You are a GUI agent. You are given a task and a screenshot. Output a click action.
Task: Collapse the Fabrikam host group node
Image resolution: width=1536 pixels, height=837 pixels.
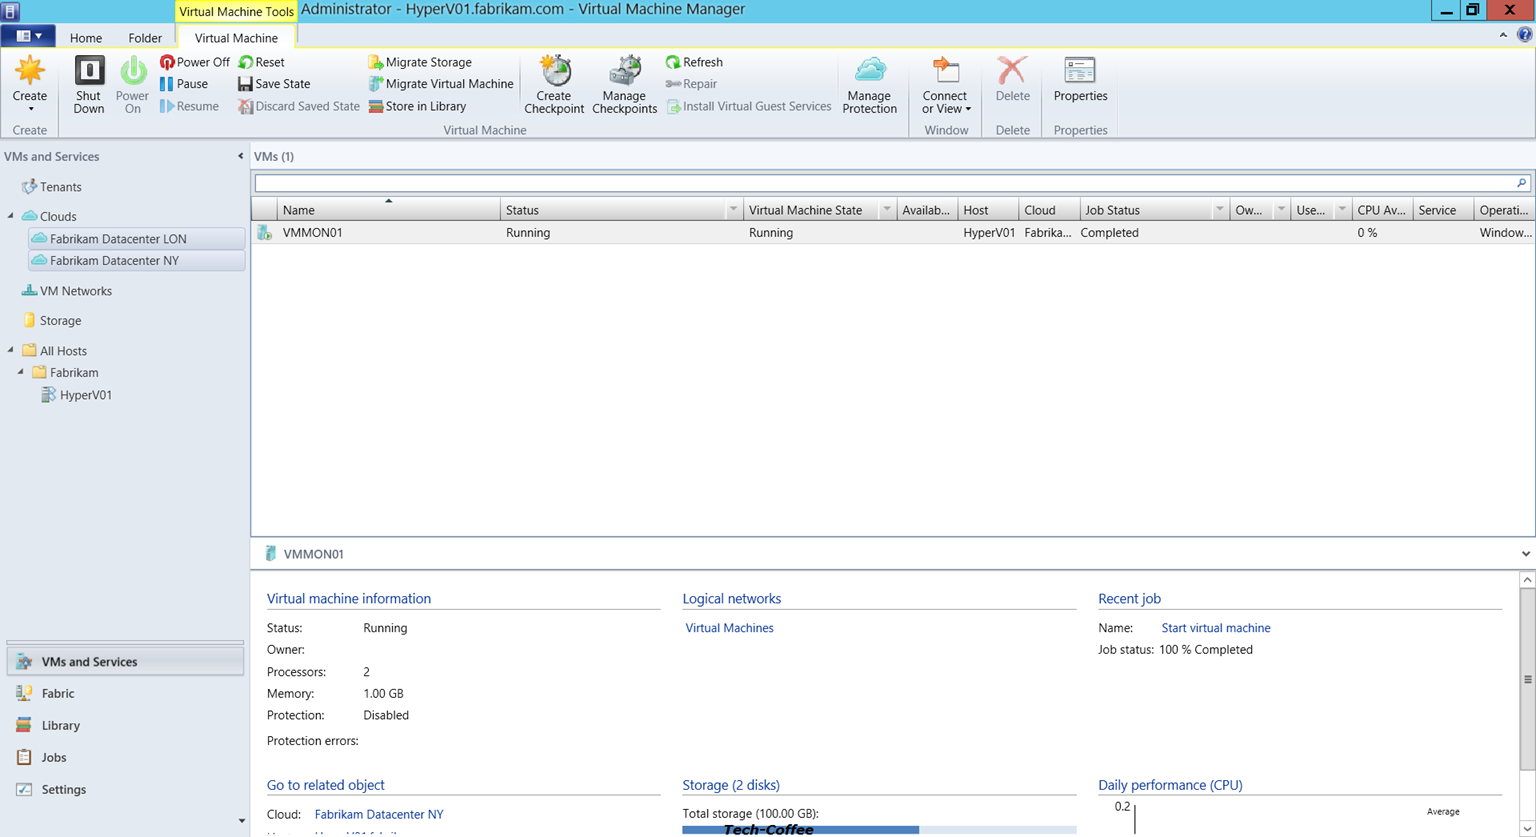[x=21, y=372]
